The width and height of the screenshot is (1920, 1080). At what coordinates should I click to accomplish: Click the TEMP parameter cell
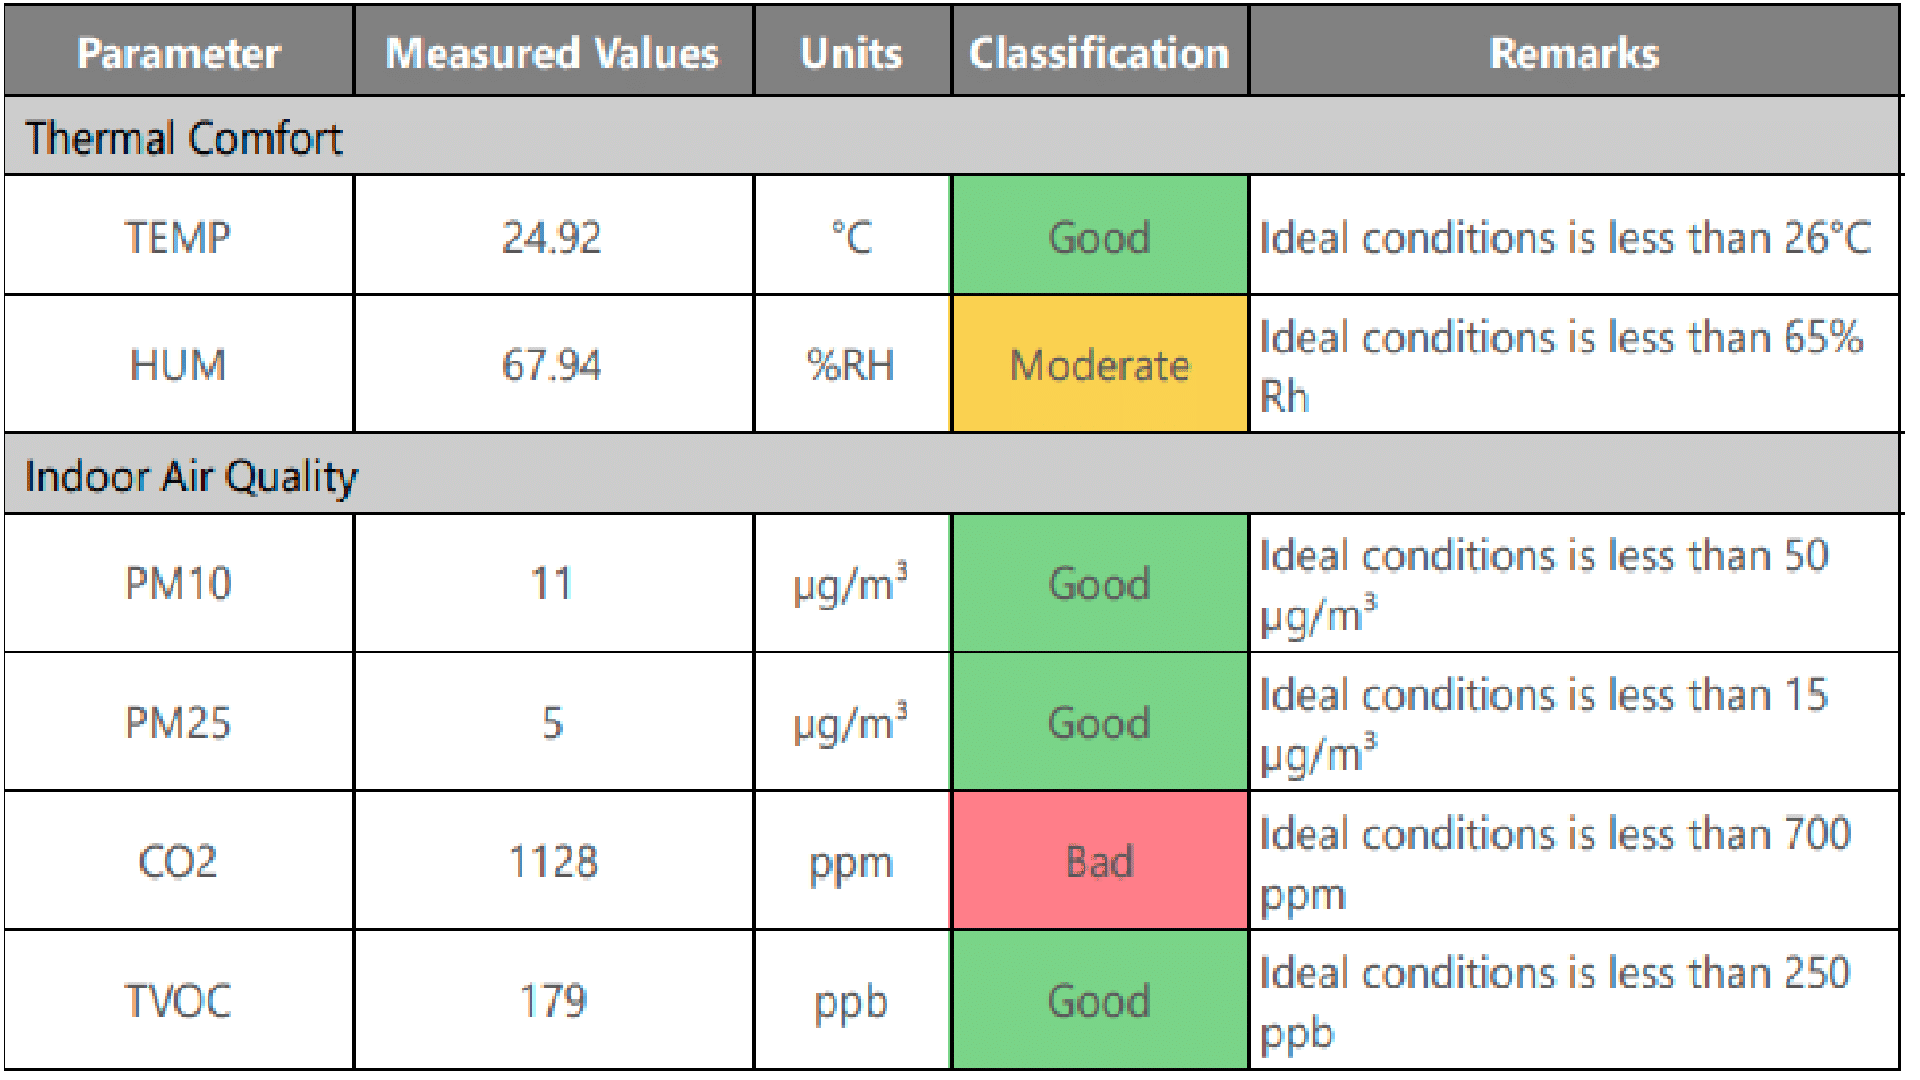click(178, 237)
